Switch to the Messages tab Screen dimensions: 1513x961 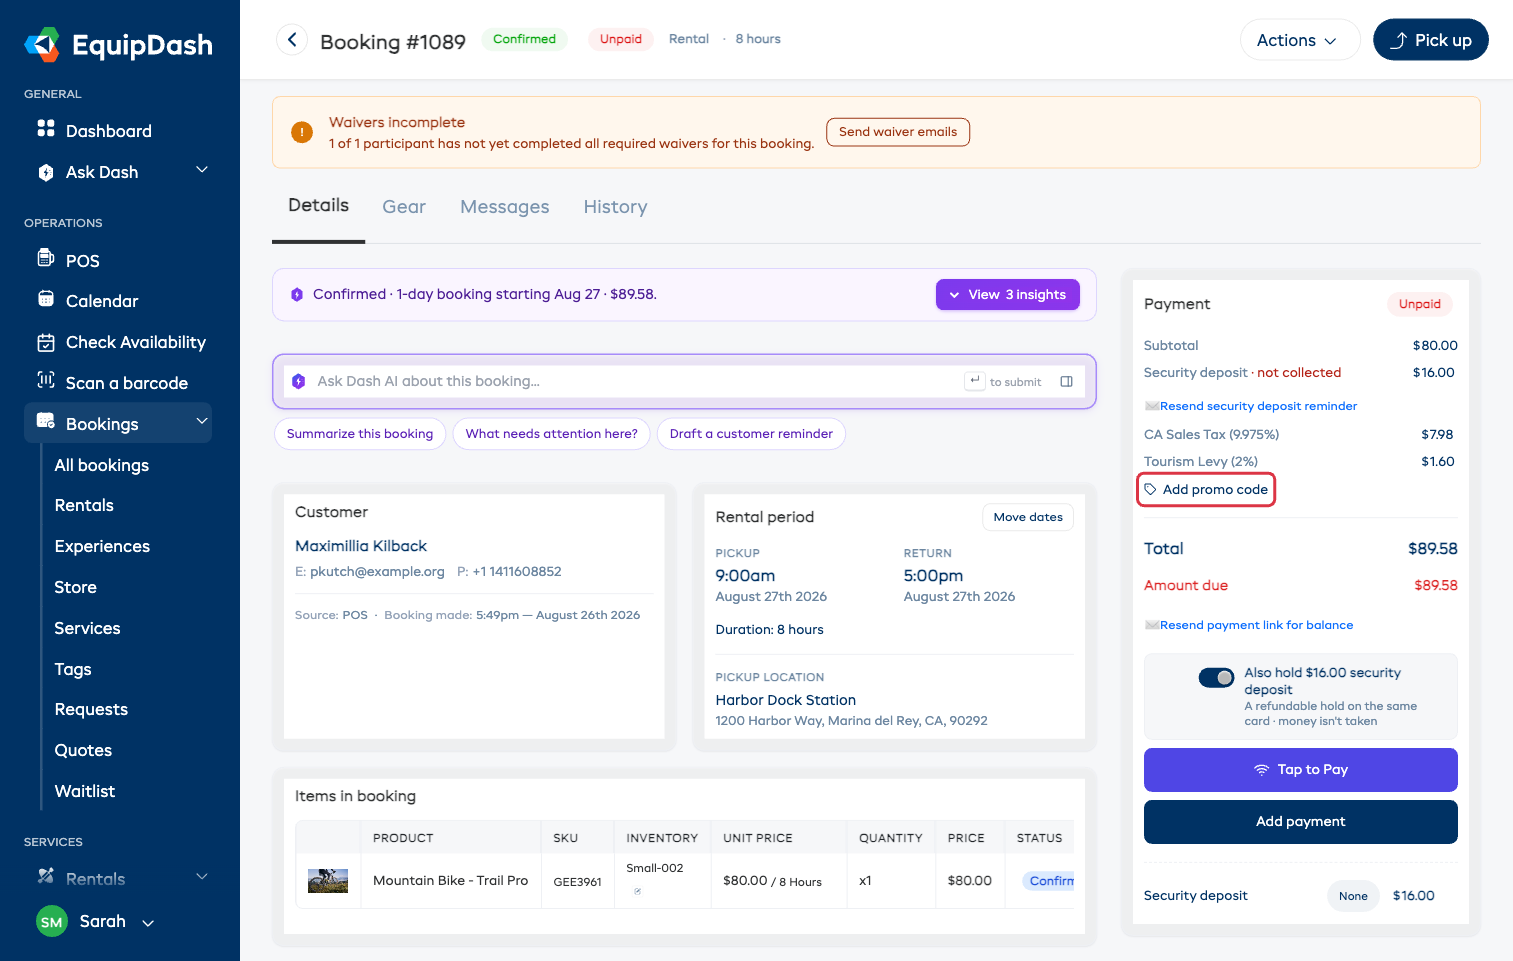tap(505, 207)
